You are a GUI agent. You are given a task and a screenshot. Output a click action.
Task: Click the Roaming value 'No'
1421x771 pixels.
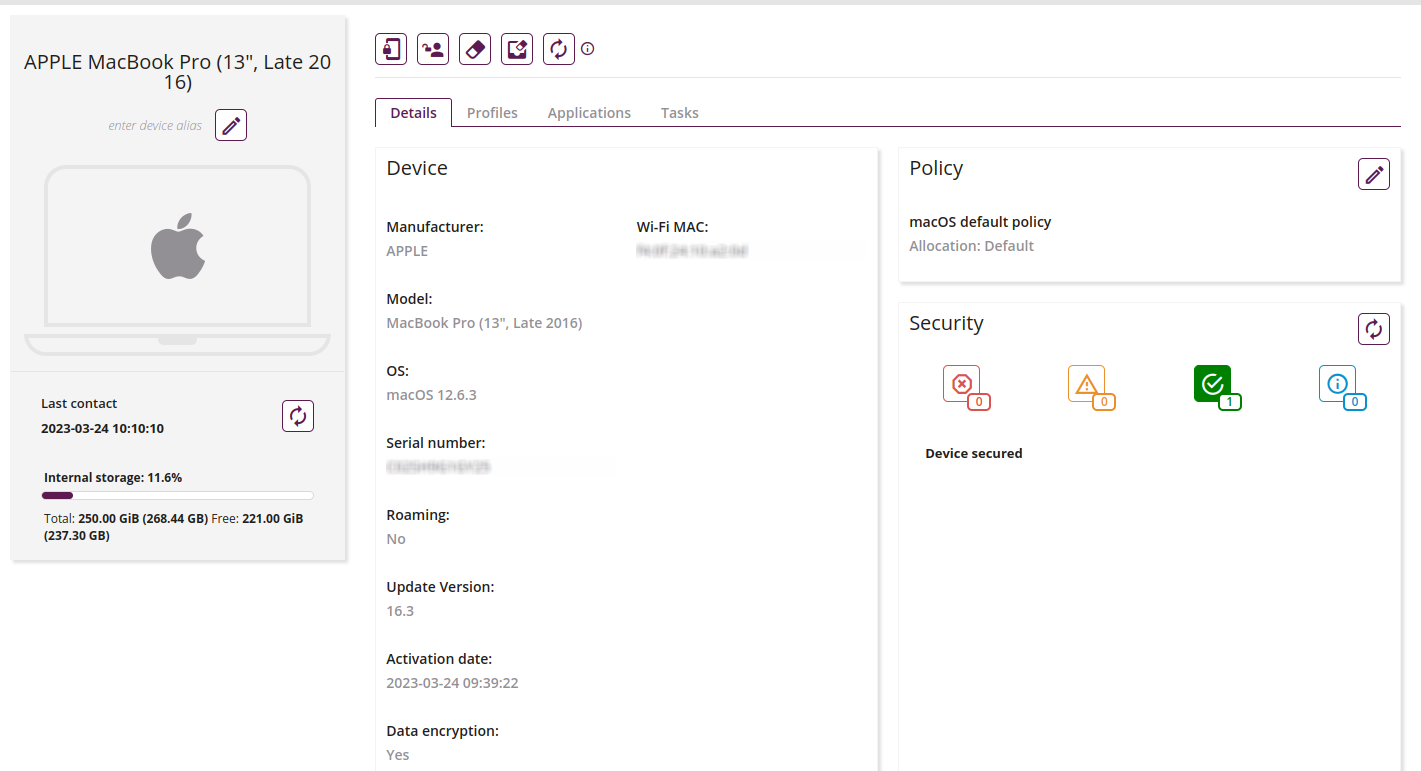point(396,539)
